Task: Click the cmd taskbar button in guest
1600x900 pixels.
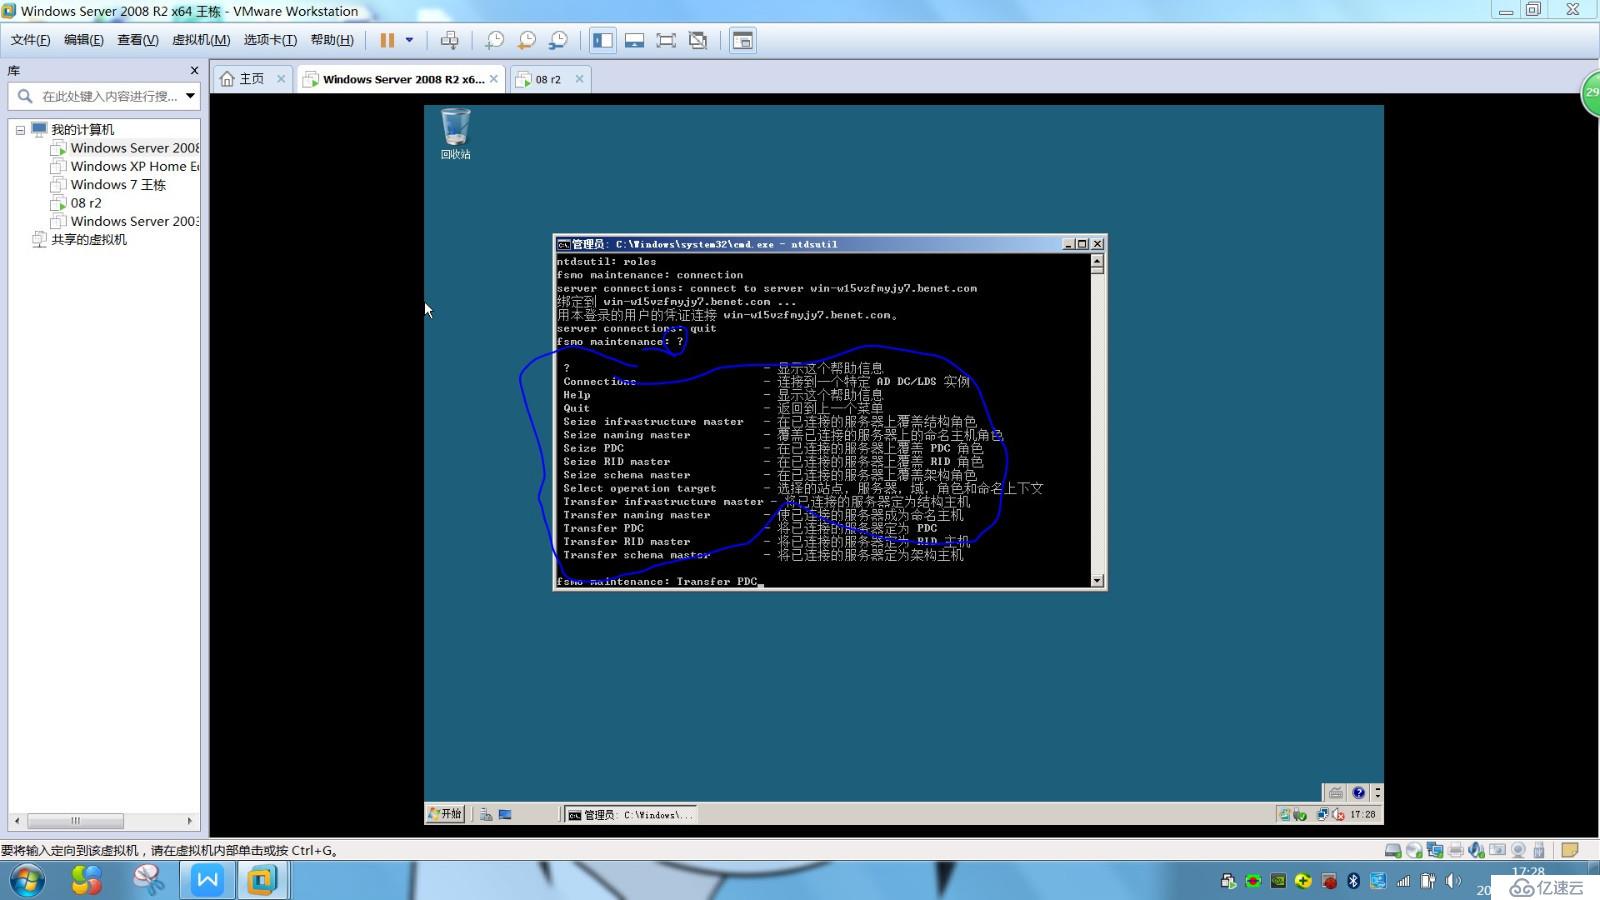Action: click(630, 815)
